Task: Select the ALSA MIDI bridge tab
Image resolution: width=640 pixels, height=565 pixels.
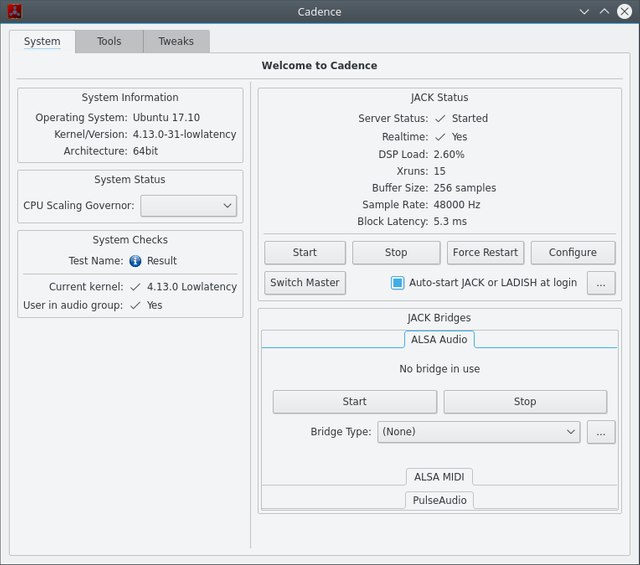Action: click(x=439, y=477)
